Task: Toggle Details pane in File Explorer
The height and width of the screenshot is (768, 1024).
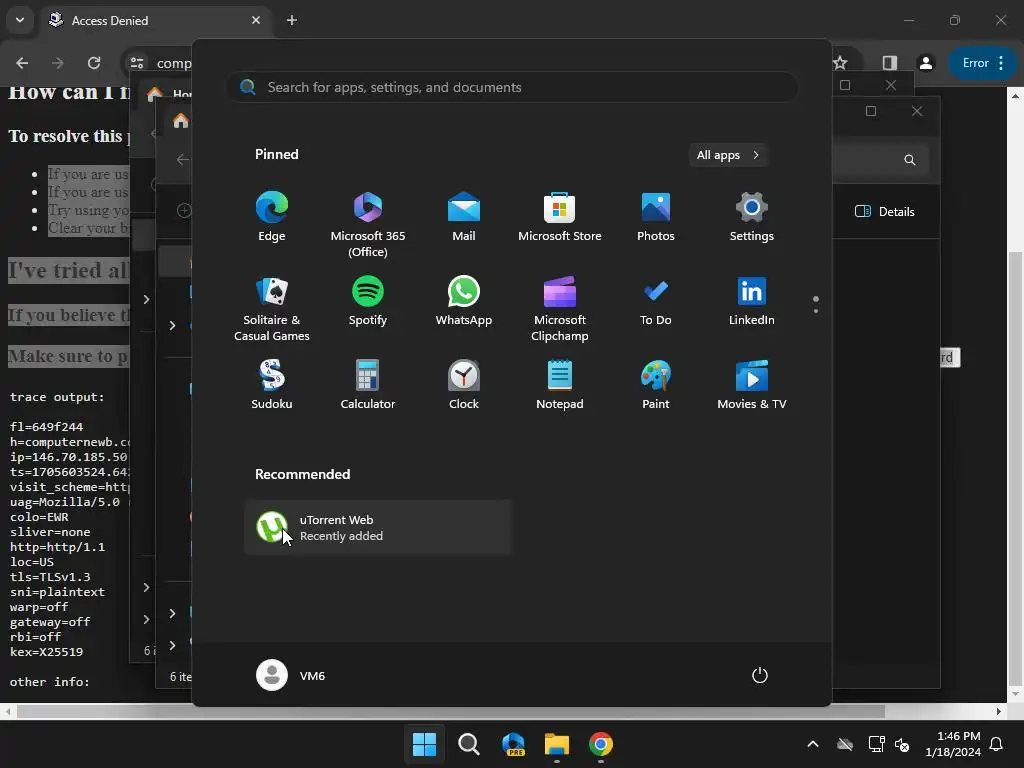Action: pyautogui.click(x=885, y=212)
